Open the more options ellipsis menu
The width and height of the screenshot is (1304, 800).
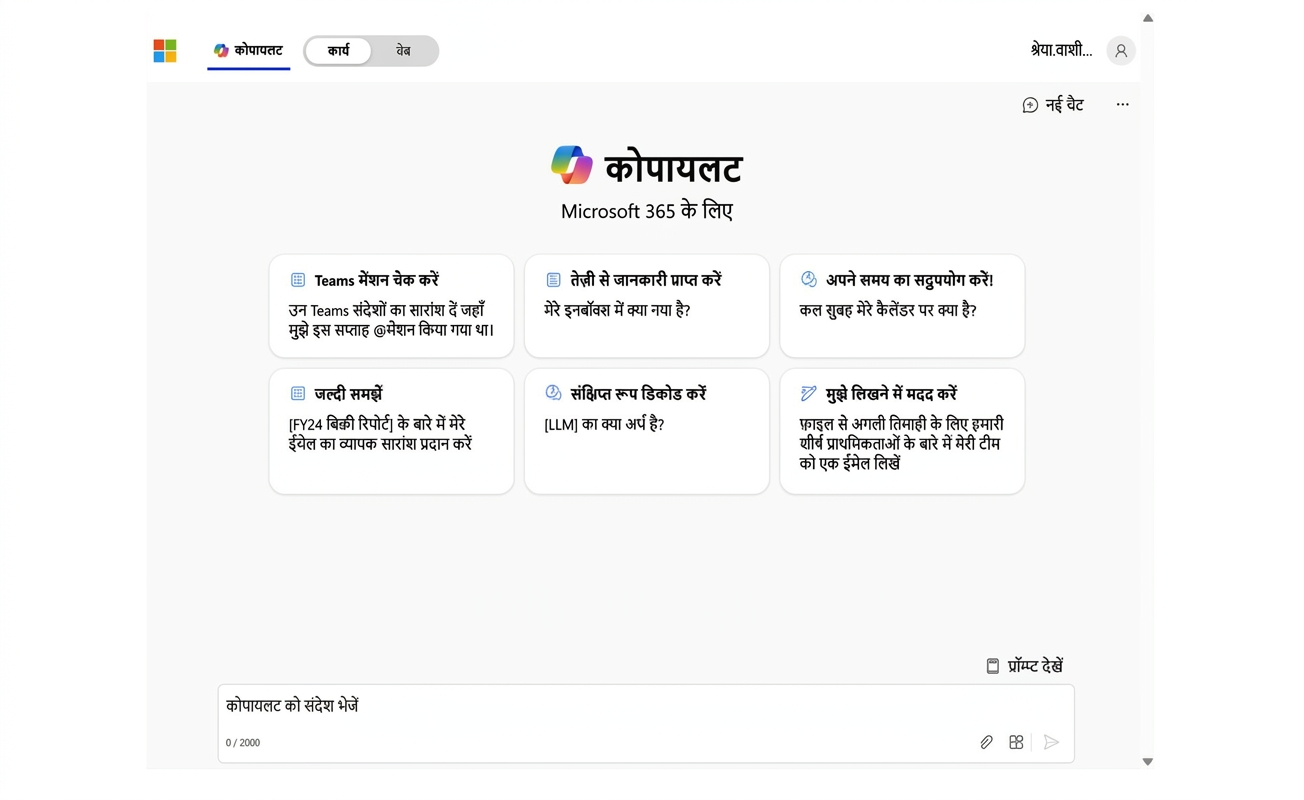[x=1122, y=104]
